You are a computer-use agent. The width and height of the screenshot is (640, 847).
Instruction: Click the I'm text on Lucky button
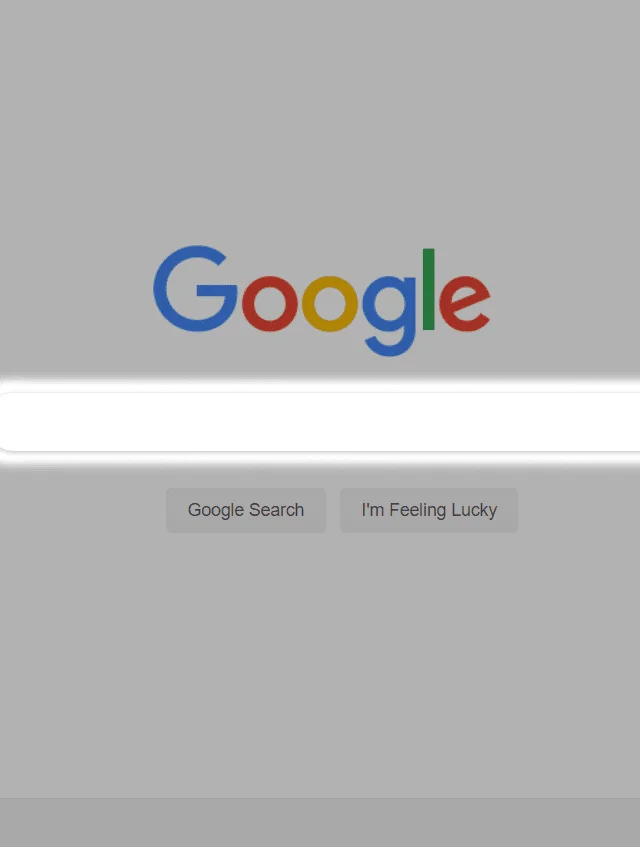pos(373,509)
